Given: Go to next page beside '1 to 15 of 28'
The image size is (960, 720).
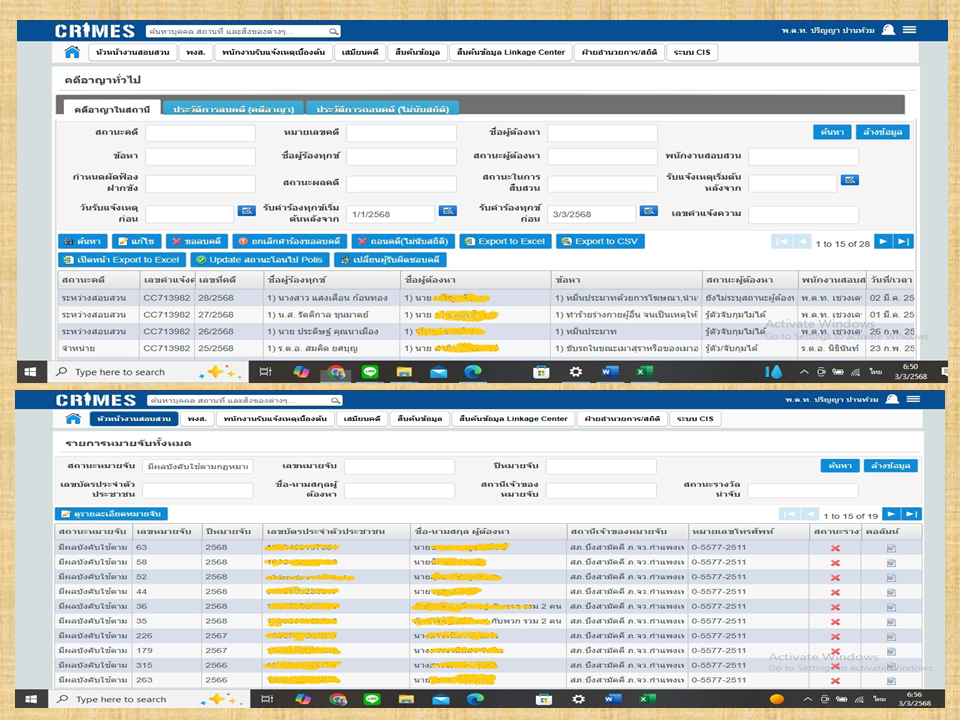Looking at the screenshot, I should (x=883, y=242).
